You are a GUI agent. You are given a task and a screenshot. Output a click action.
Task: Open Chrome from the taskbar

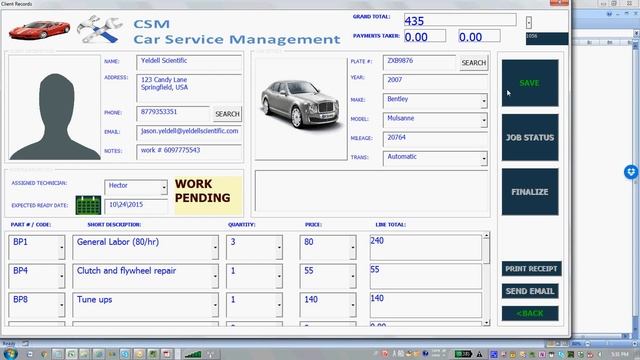44,354
